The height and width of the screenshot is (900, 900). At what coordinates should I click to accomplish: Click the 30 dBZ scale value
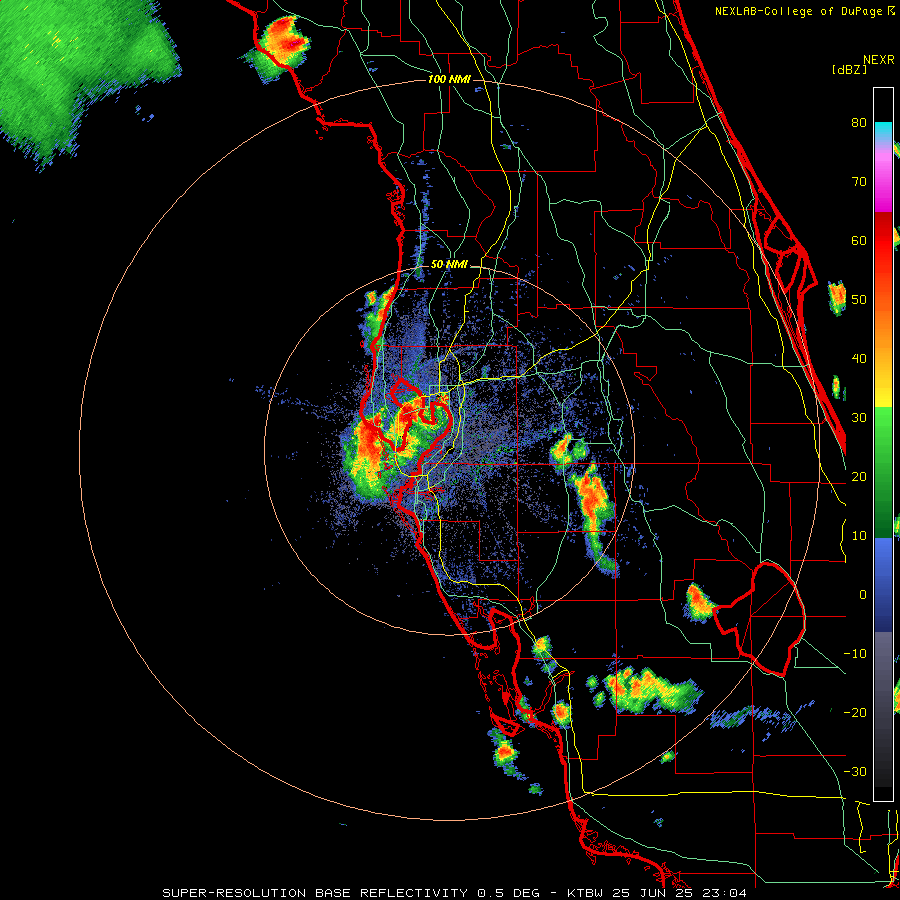[859, 417]
